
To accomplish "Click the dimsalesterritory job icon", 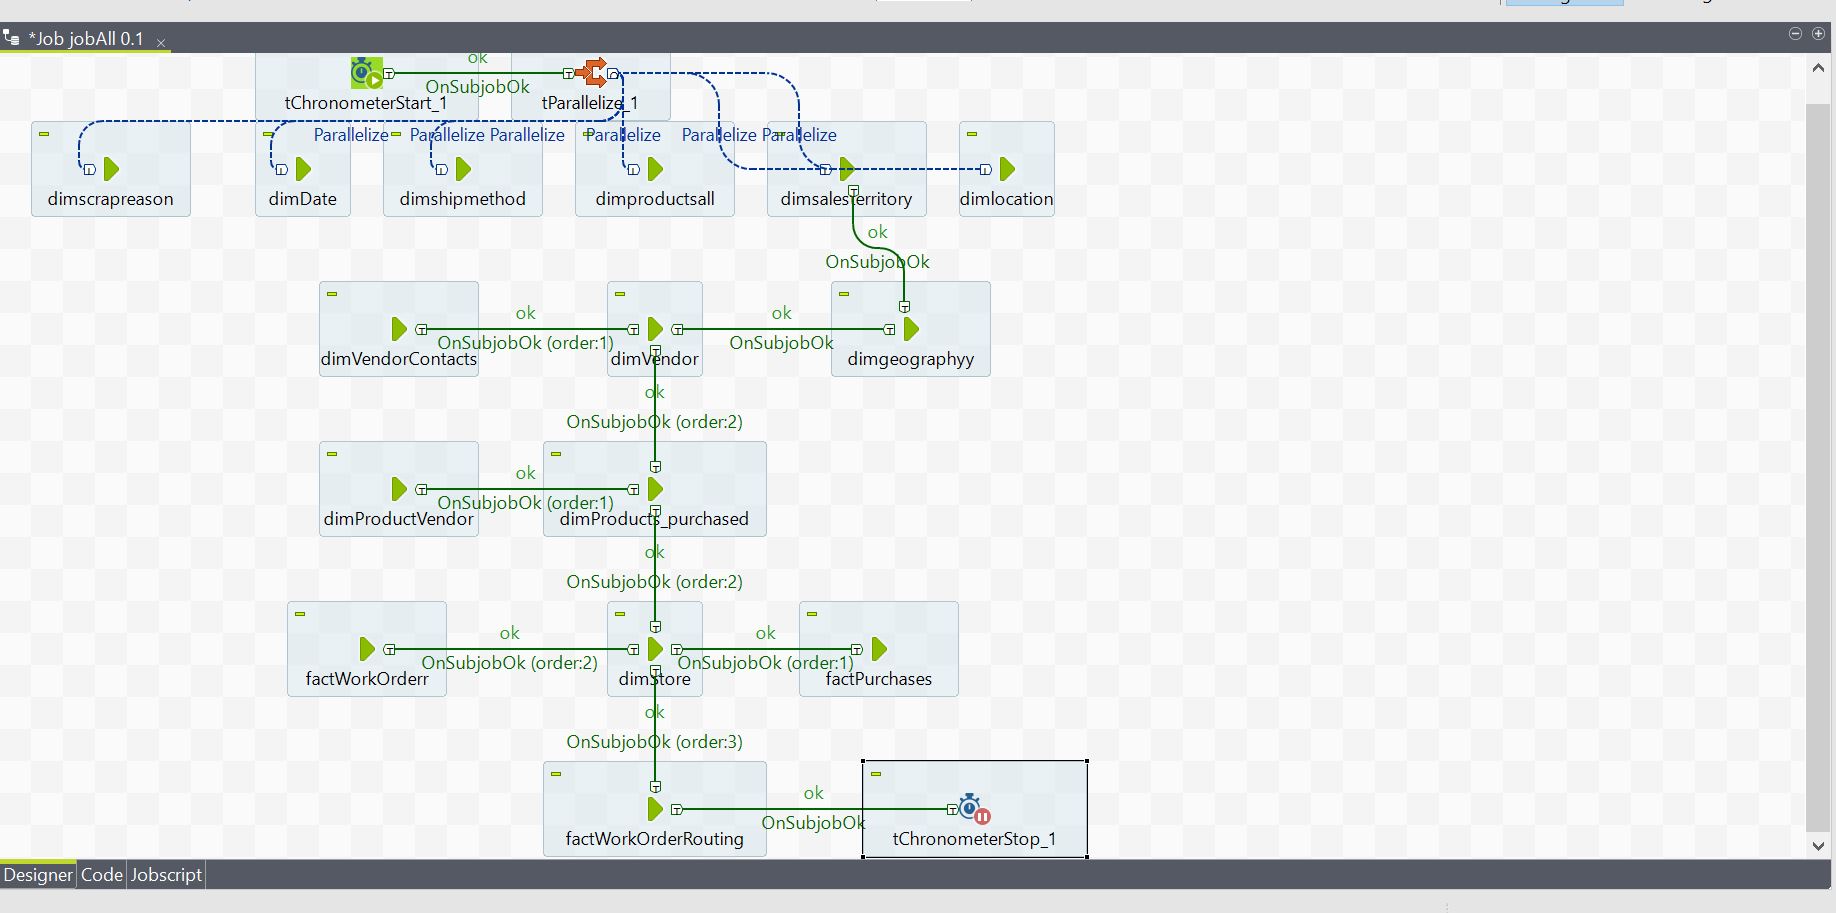I will pyautogui.click(x=847, y=169).
